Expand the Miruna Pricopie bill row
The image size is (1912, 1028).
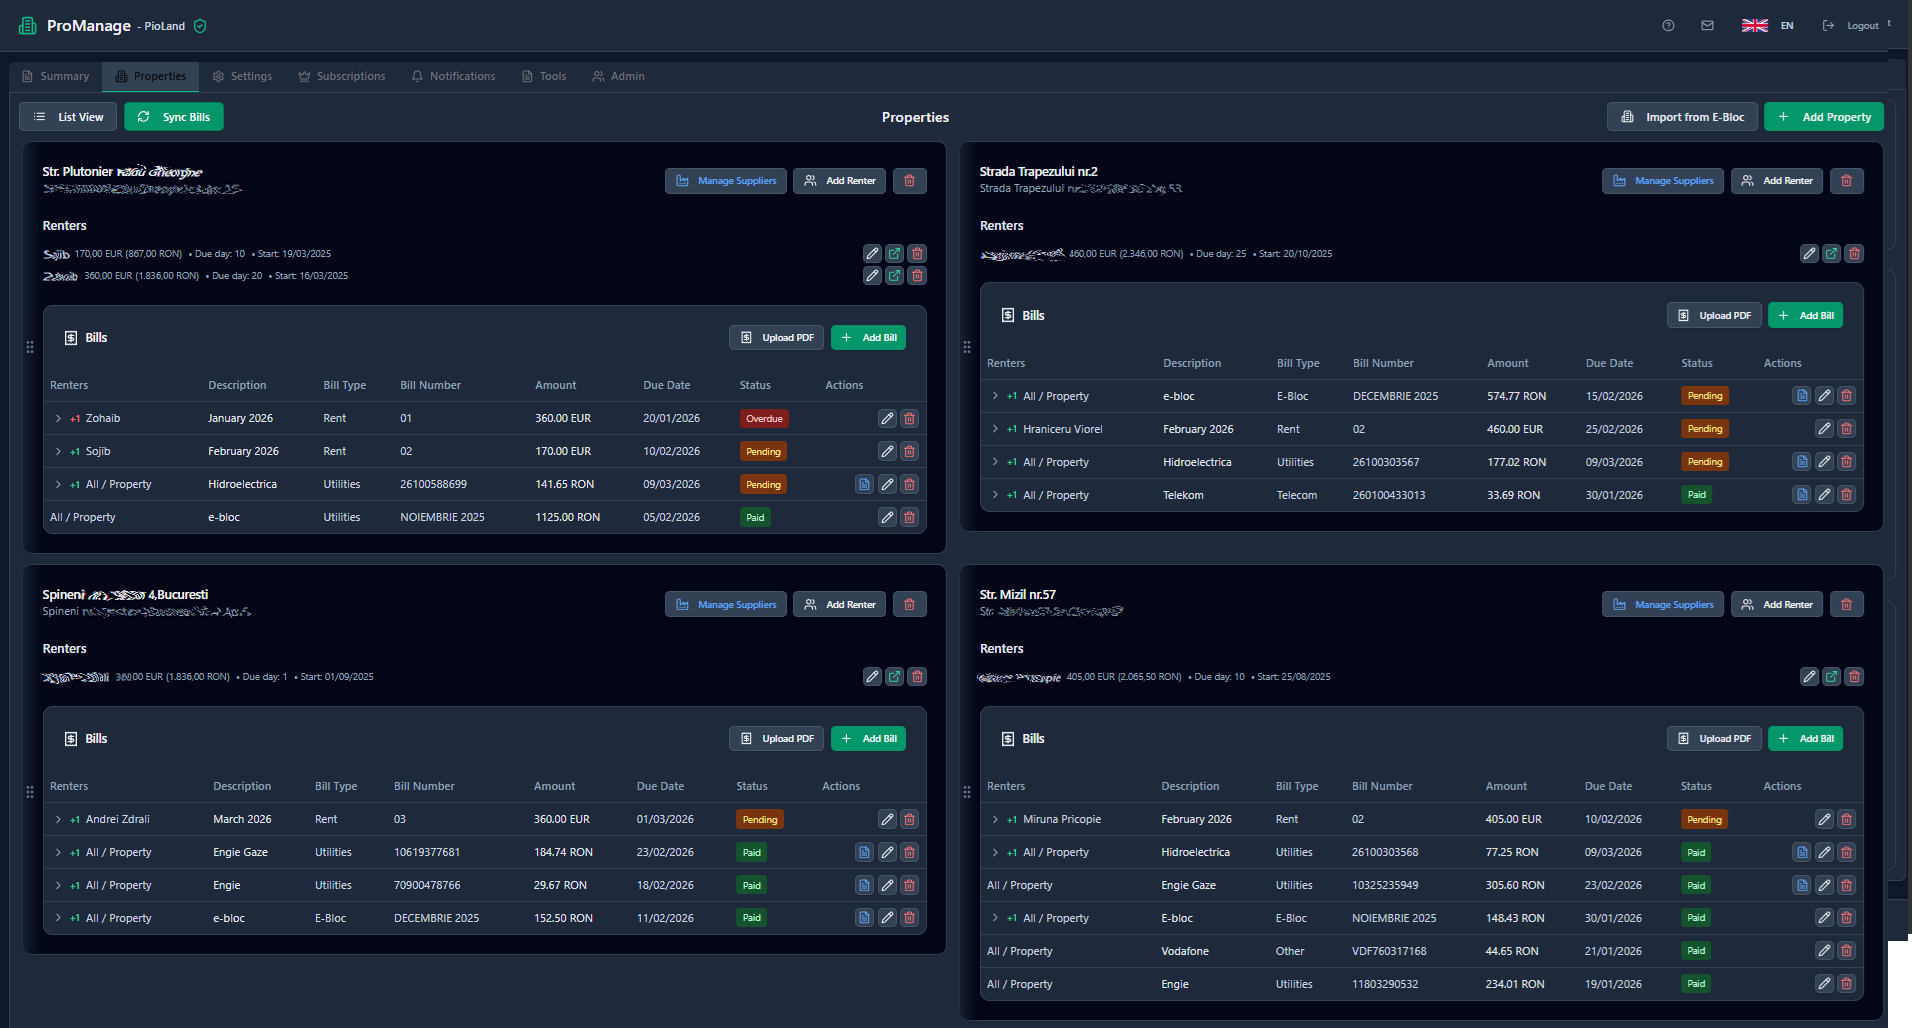coord(994,819)
